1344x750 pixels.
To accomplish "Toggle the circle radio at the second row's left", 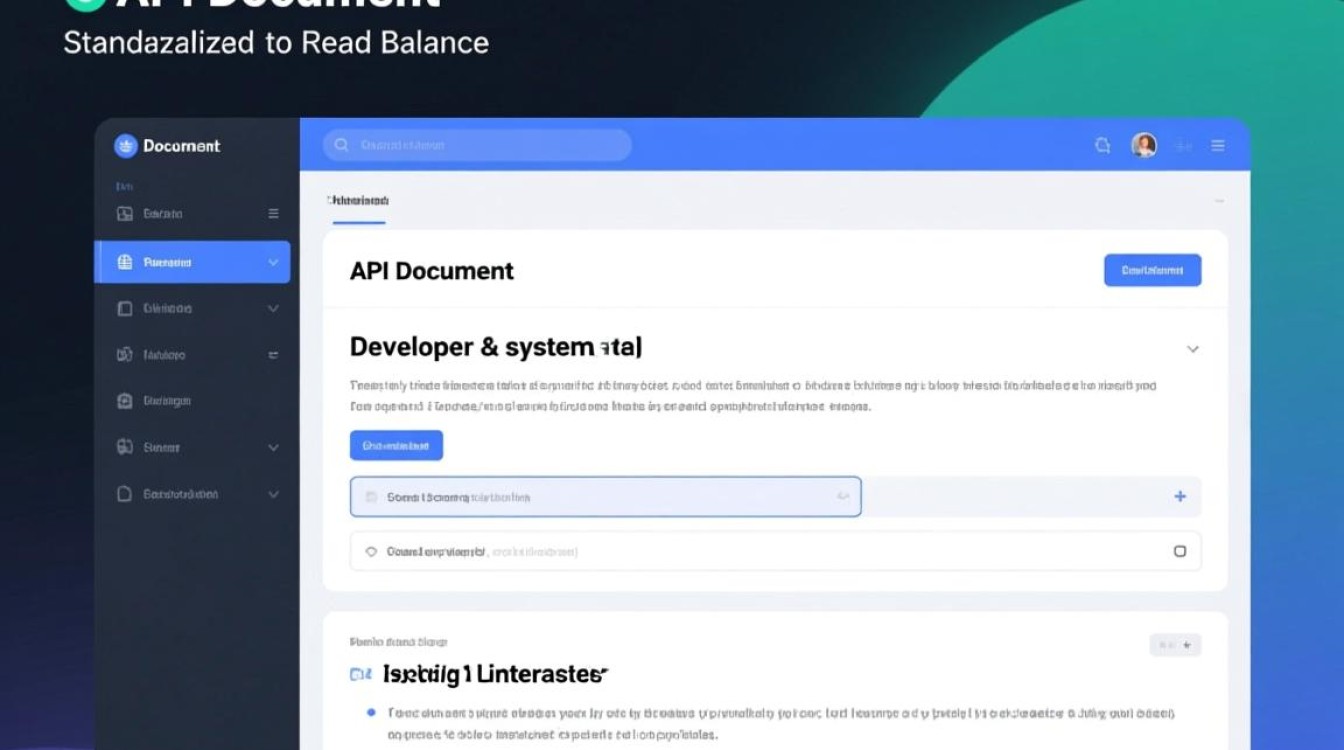I will point(372,551).
